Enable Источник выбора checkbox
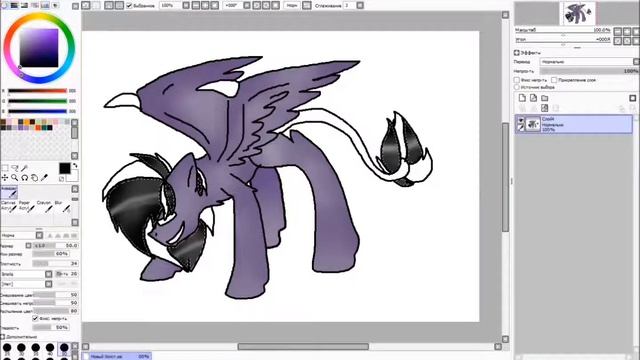The height and width of the screenshot is (360, 640). click(x=517, y=87)
